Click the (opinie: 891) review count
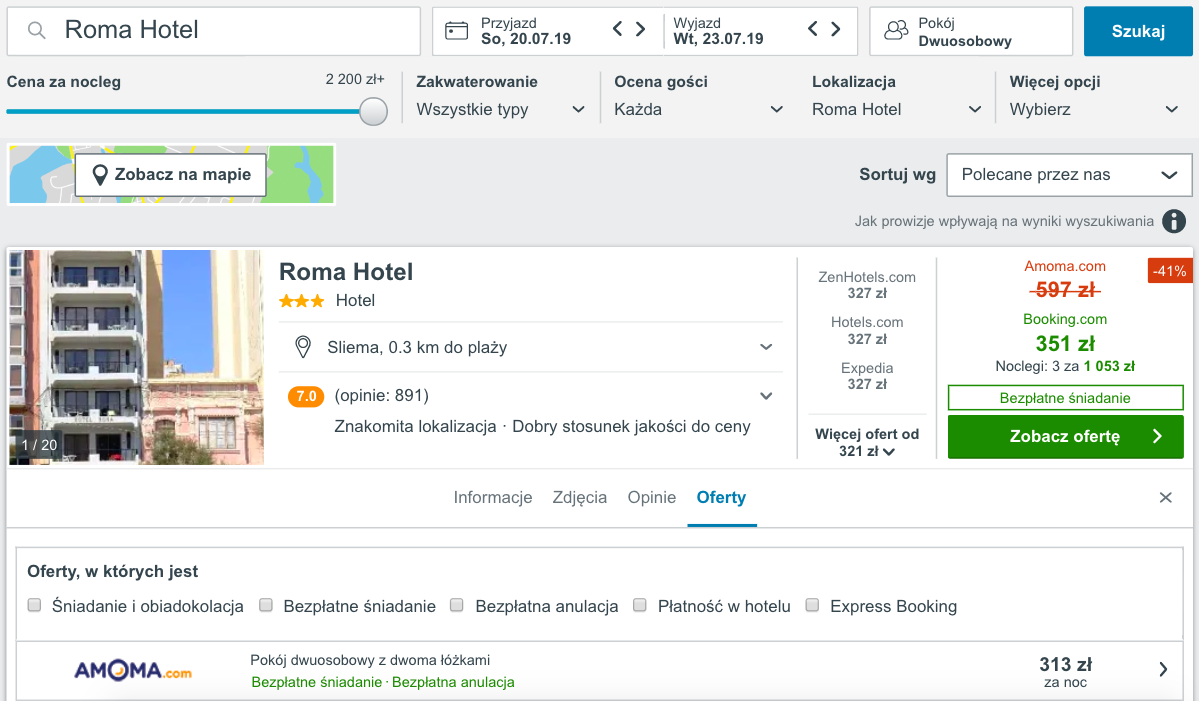 pyautogui.click(x=382, y=396)
